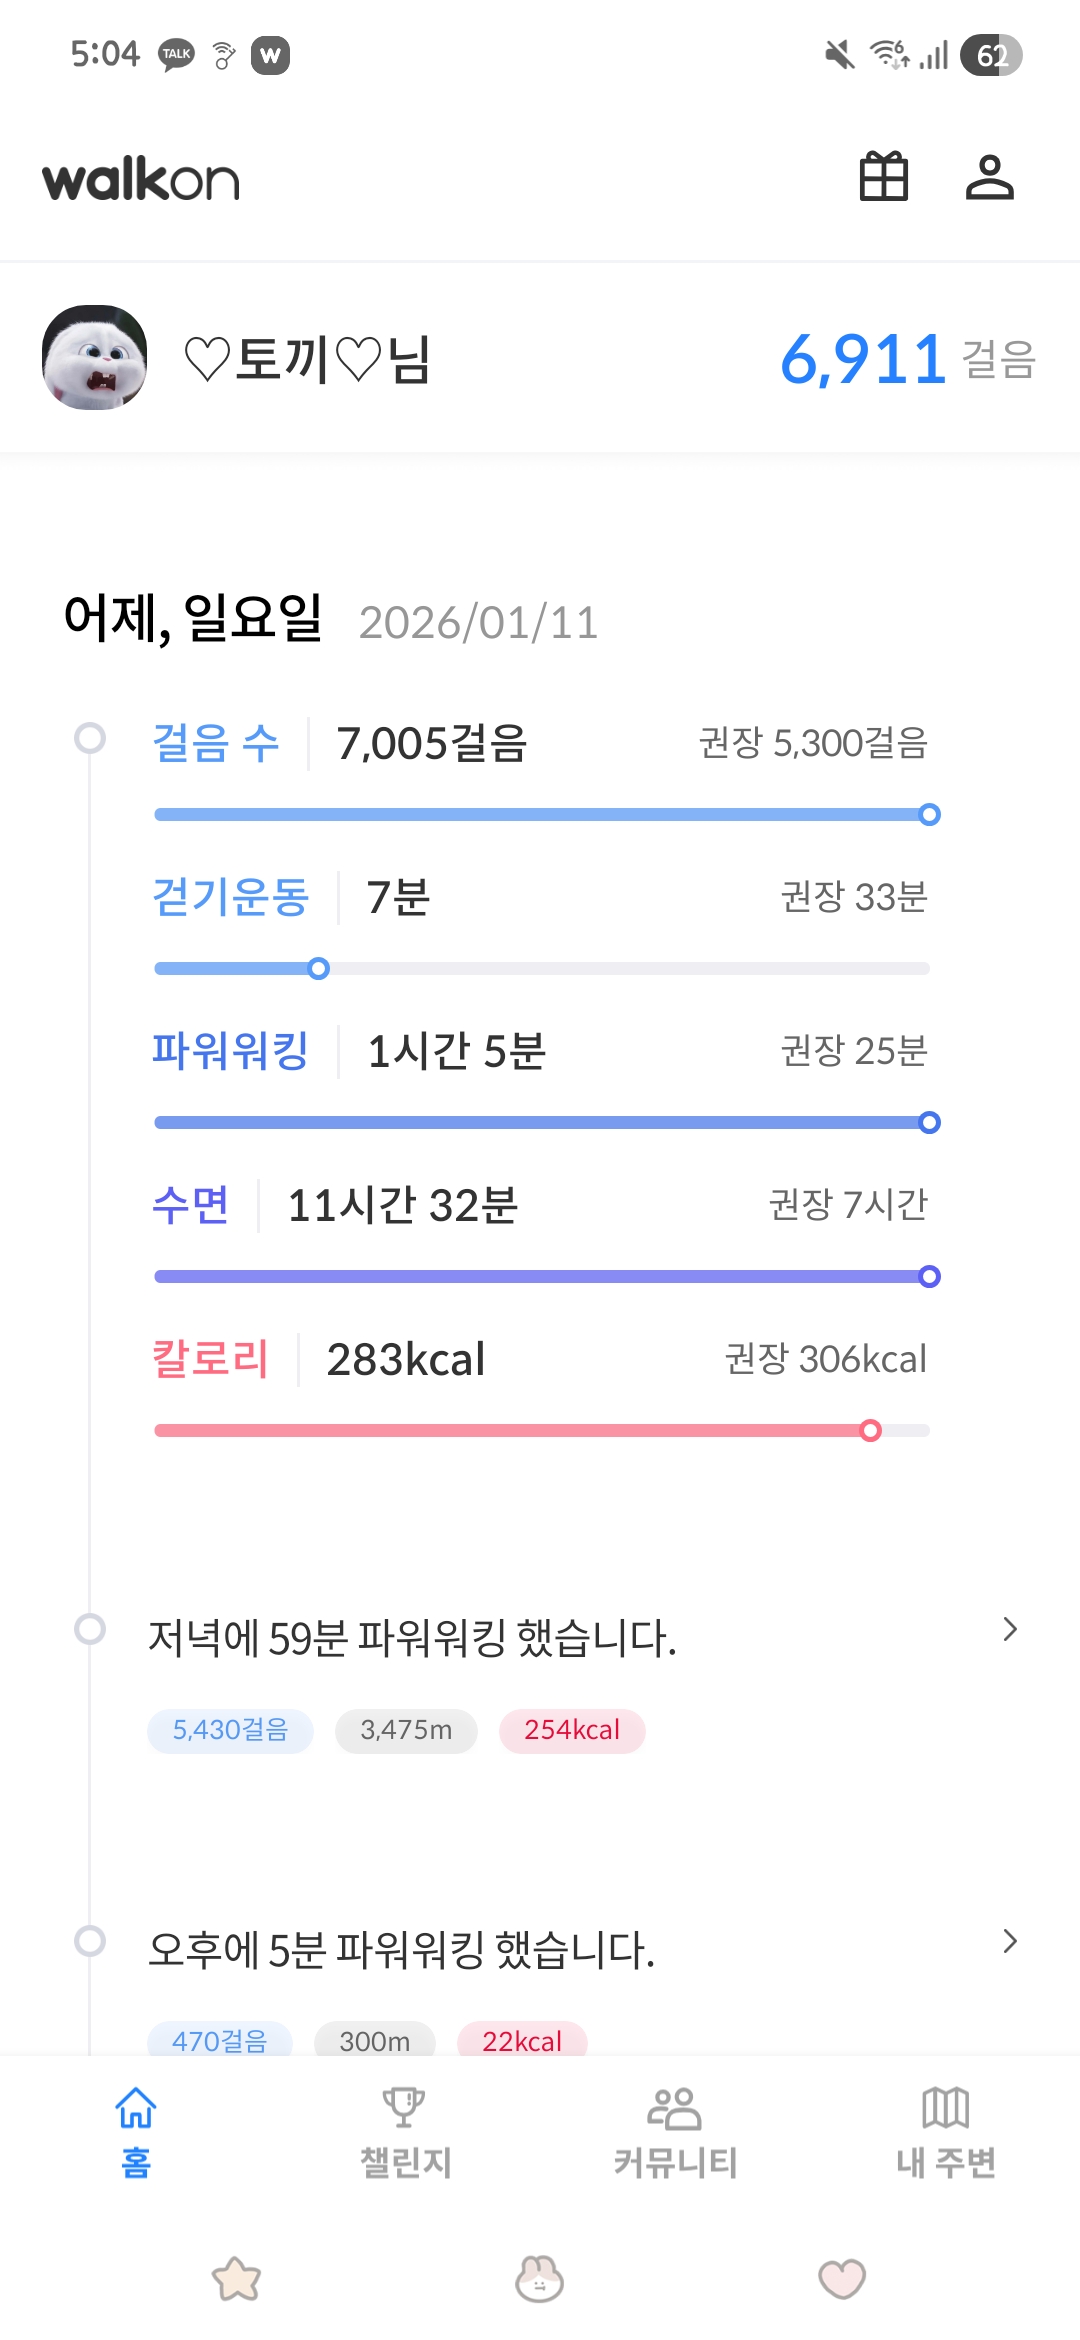Expand the 오후에 5분 파워워킹 entry chevron
The image size is (1080, 2340).
[x=1009, y=1942]
